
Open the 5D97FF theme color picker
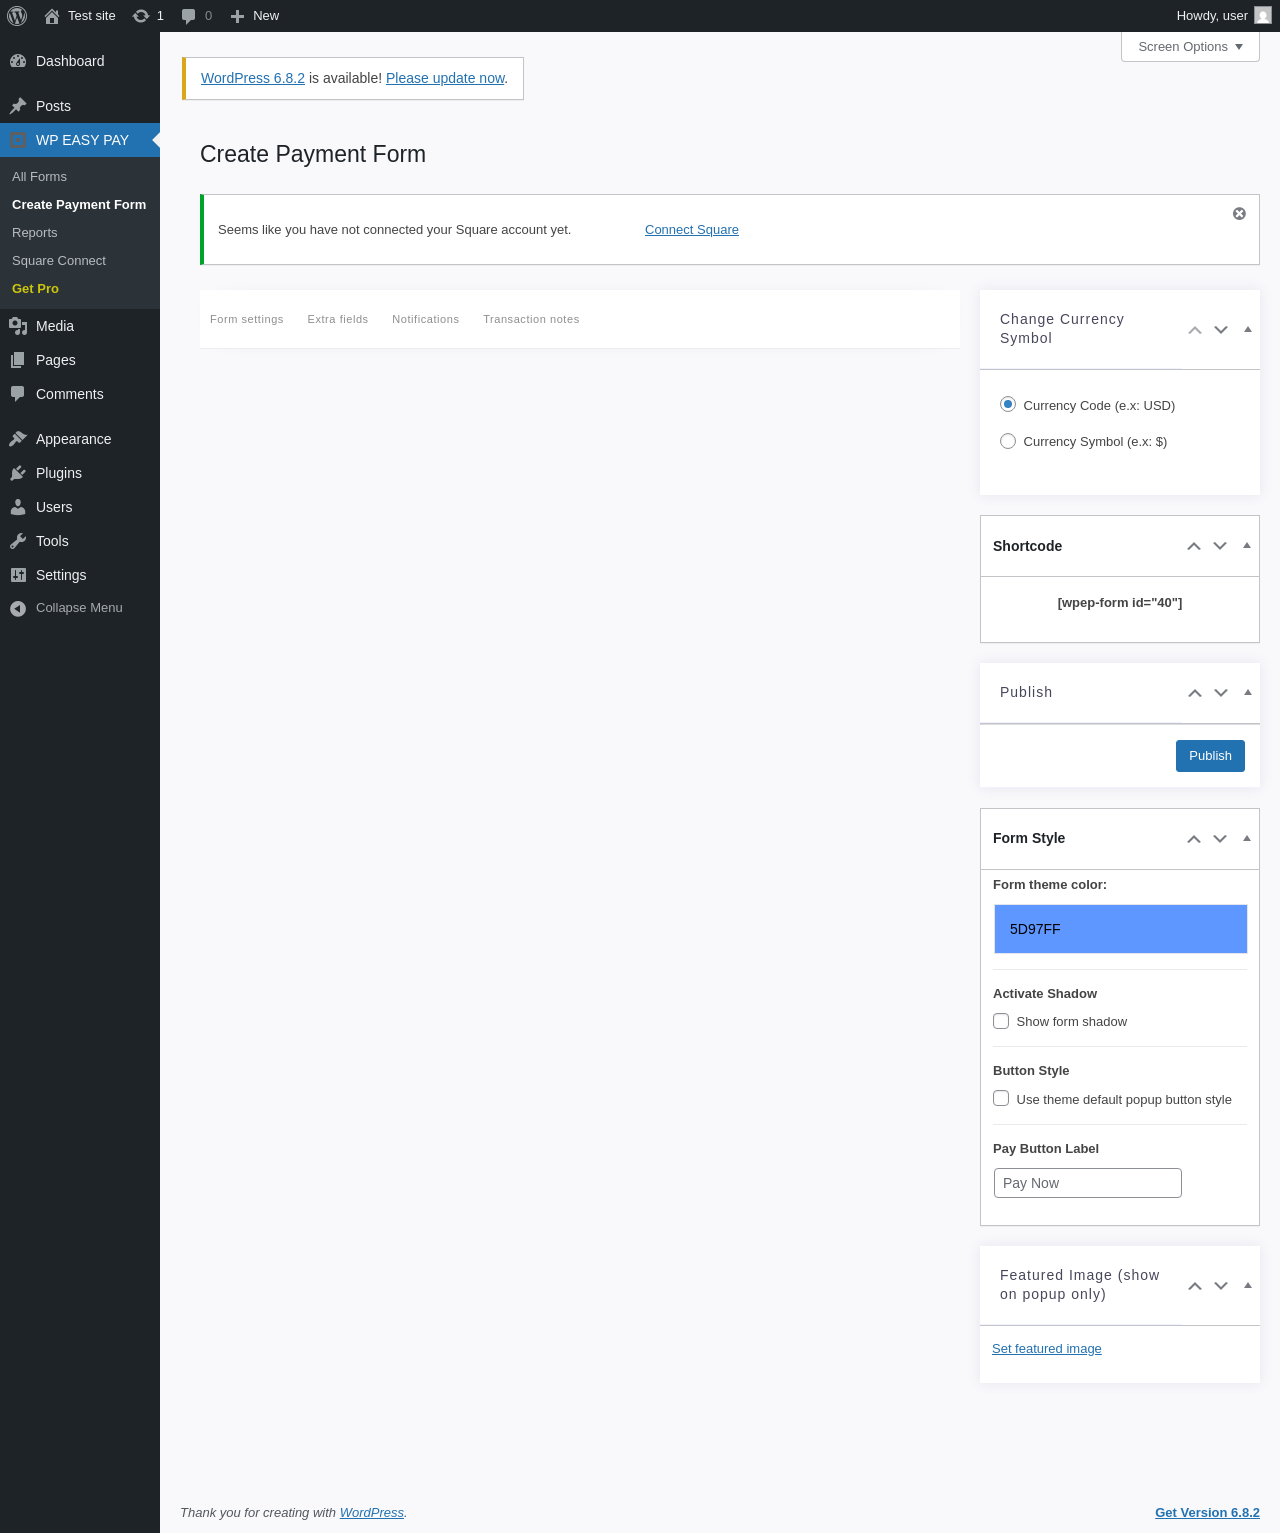click(1120, 929)
